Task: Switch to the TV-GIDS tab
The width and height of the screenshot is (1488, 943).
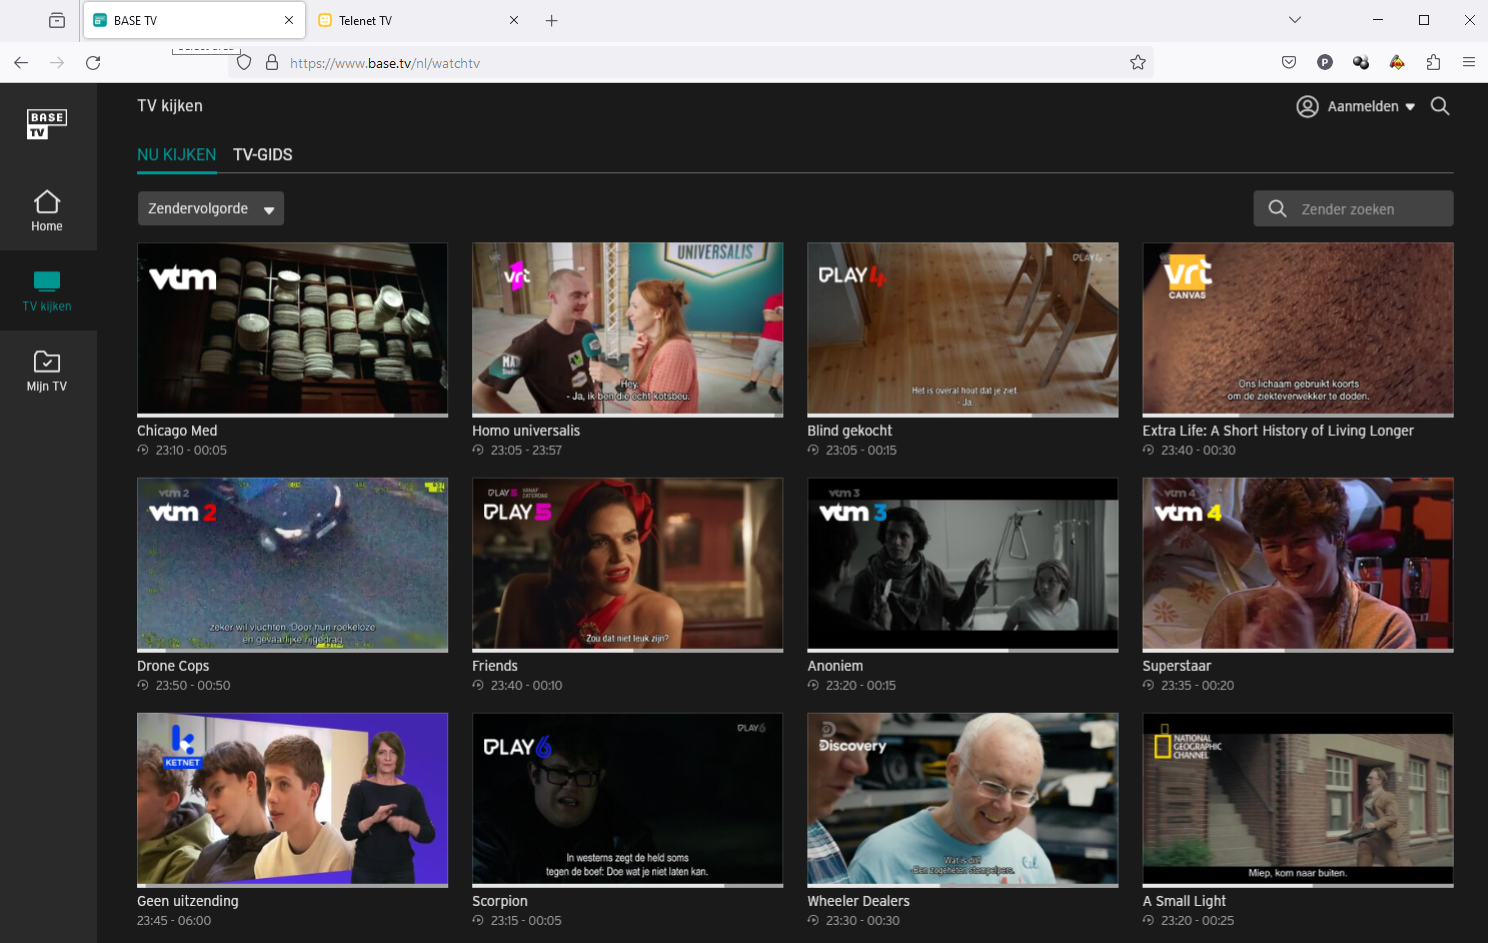Action: point(263,155)
